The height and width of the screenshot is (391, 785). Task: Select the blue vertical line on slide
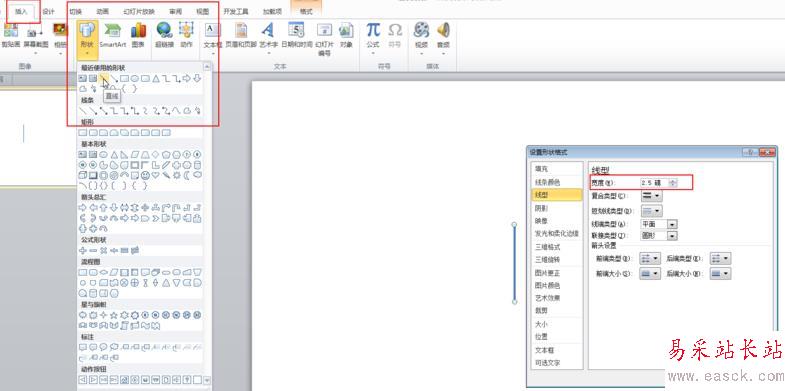(x=514, y=263)
